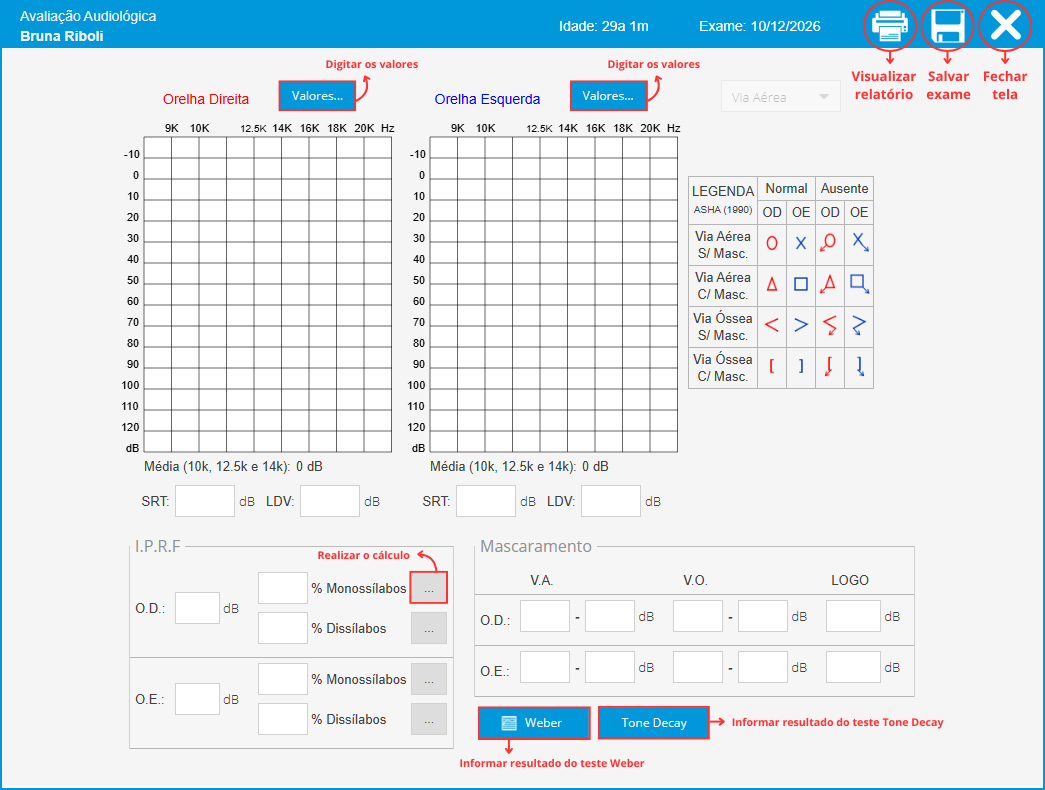
Task: Focus the left ear SRT field
Action: coord(485,501)
